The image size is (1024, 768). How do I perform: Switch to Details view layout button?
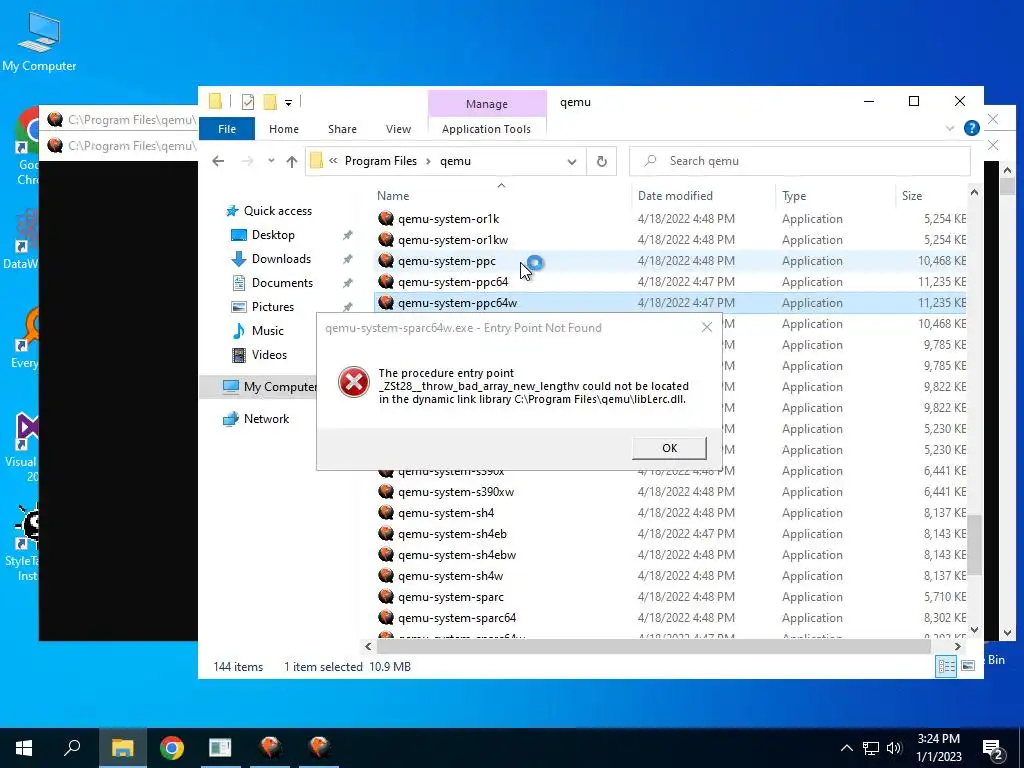[946, 666]
